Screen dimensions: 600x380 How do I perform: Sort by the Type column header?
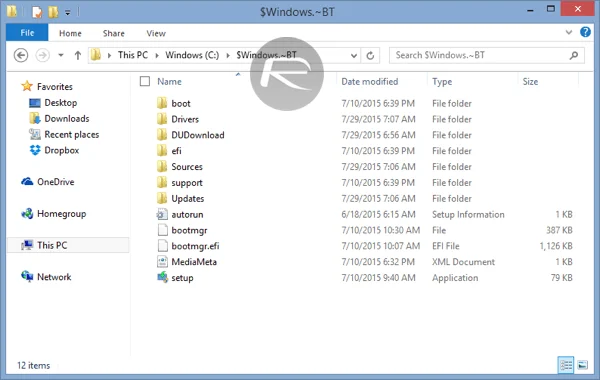point(442,82)
